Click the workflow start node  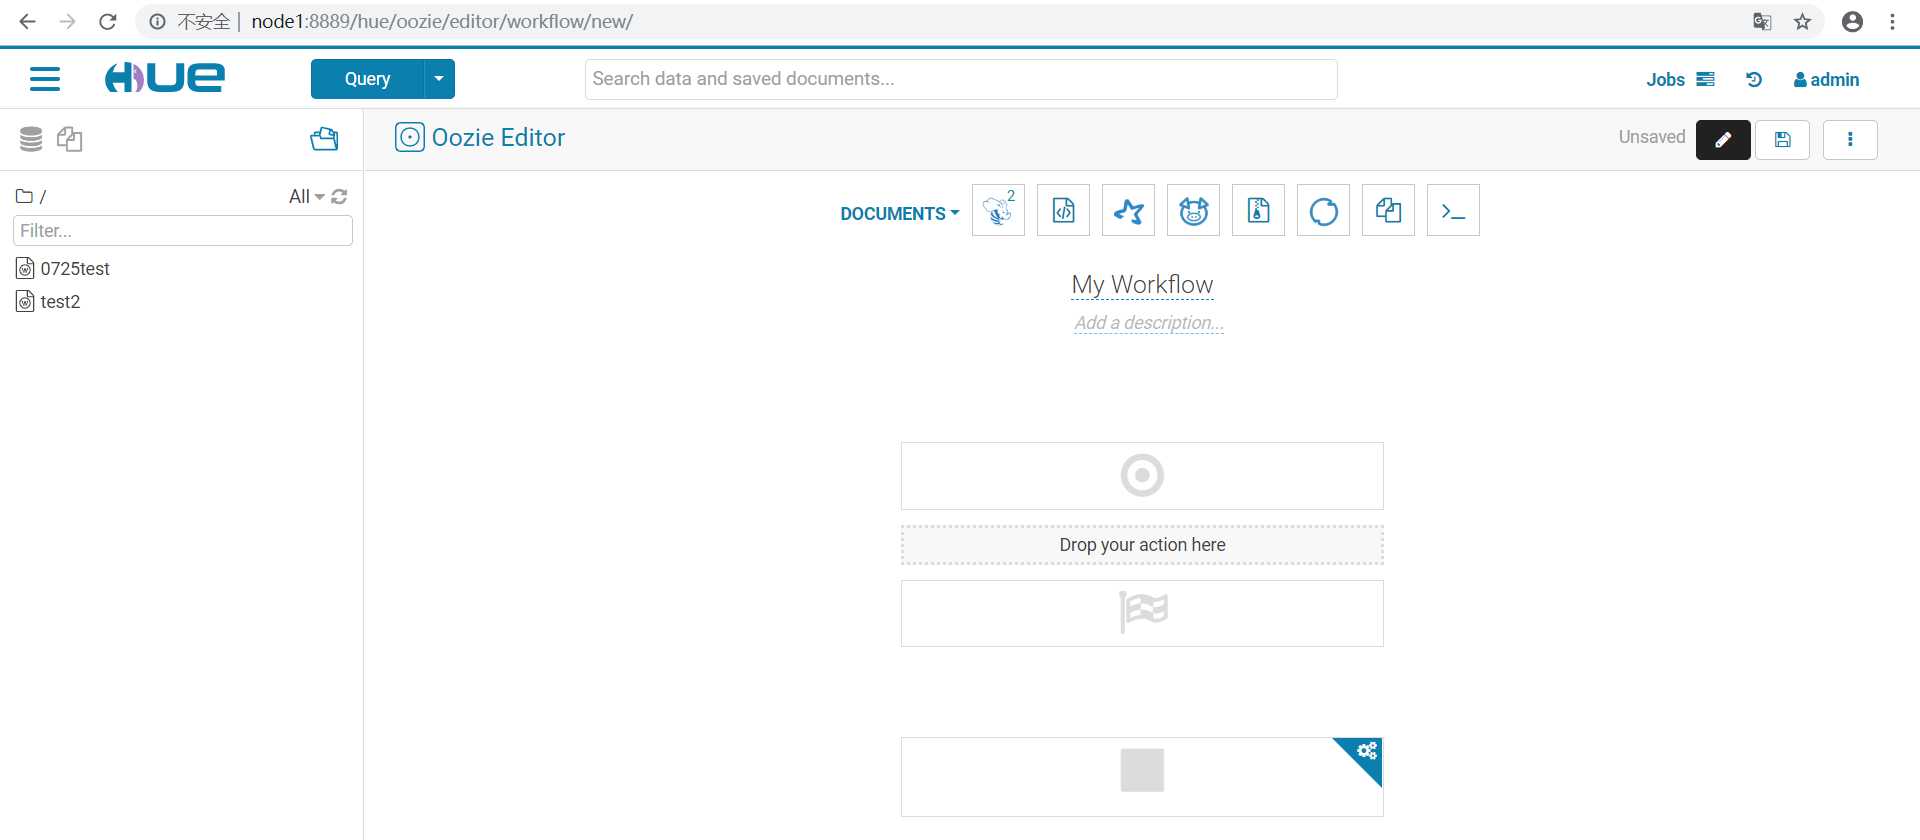pyautogui.click(x=1142, y=476)
